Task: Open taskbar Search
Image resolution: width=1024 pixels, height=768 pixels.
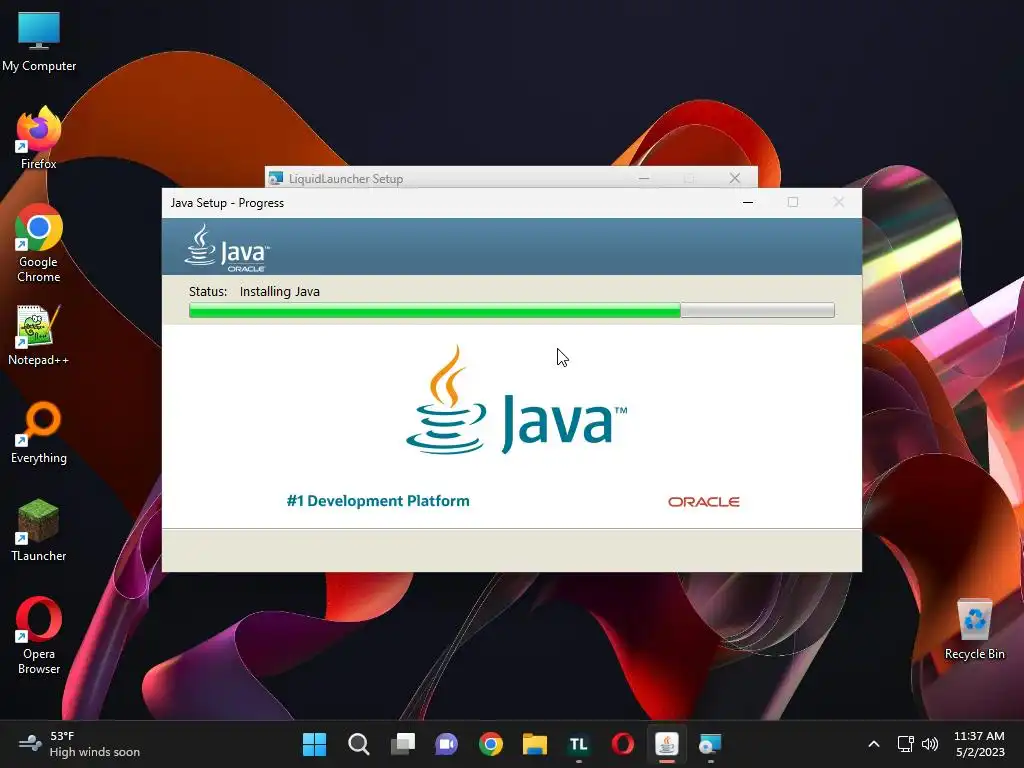Action: tap(359, 744)
